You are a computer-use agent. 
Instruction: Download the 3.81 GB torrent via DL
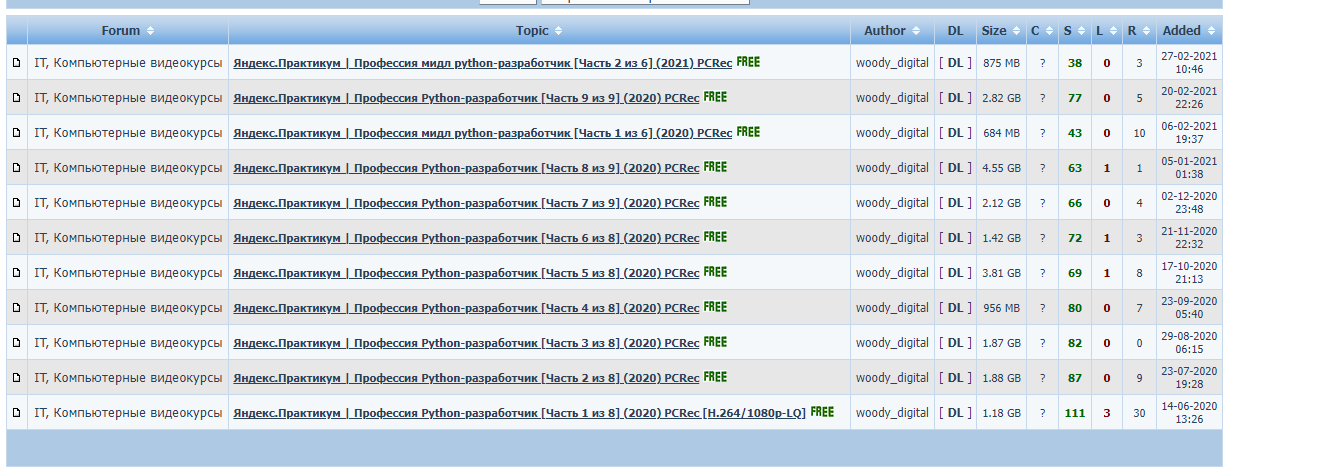click(x=955, y=273)
